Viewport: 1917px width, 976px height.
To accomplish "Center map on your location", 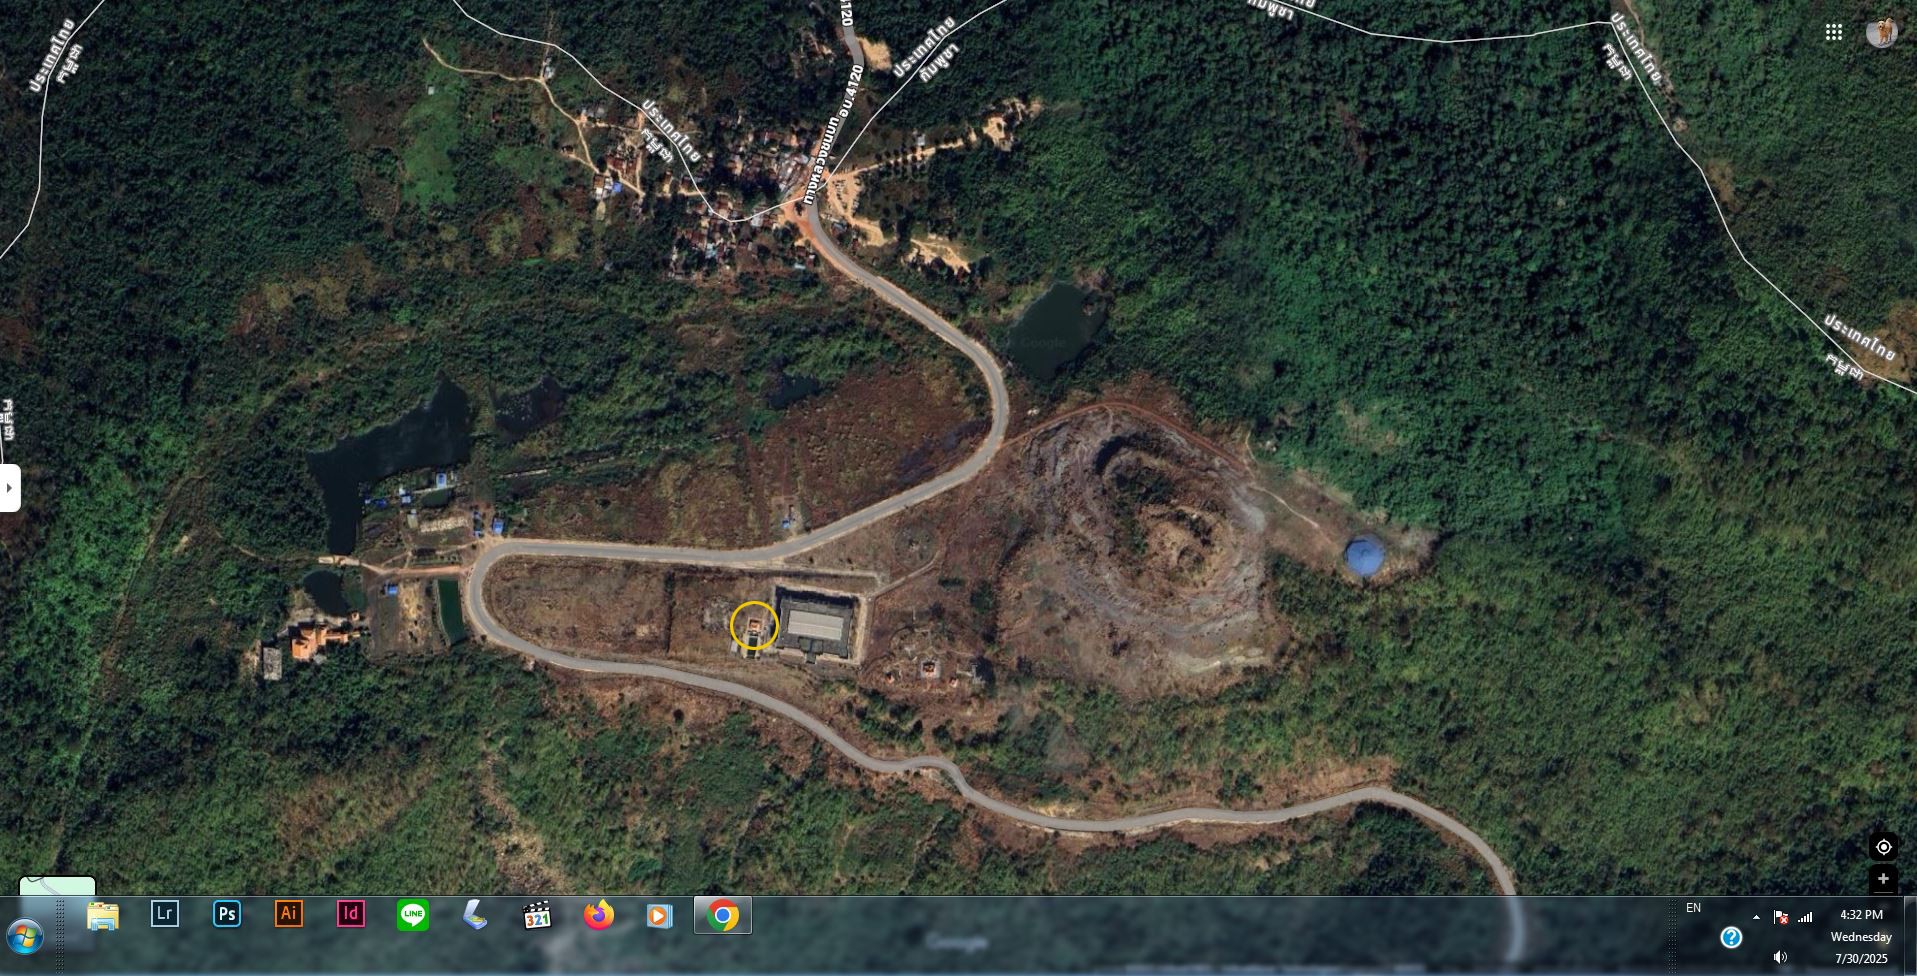I will tap(1883, 847).
